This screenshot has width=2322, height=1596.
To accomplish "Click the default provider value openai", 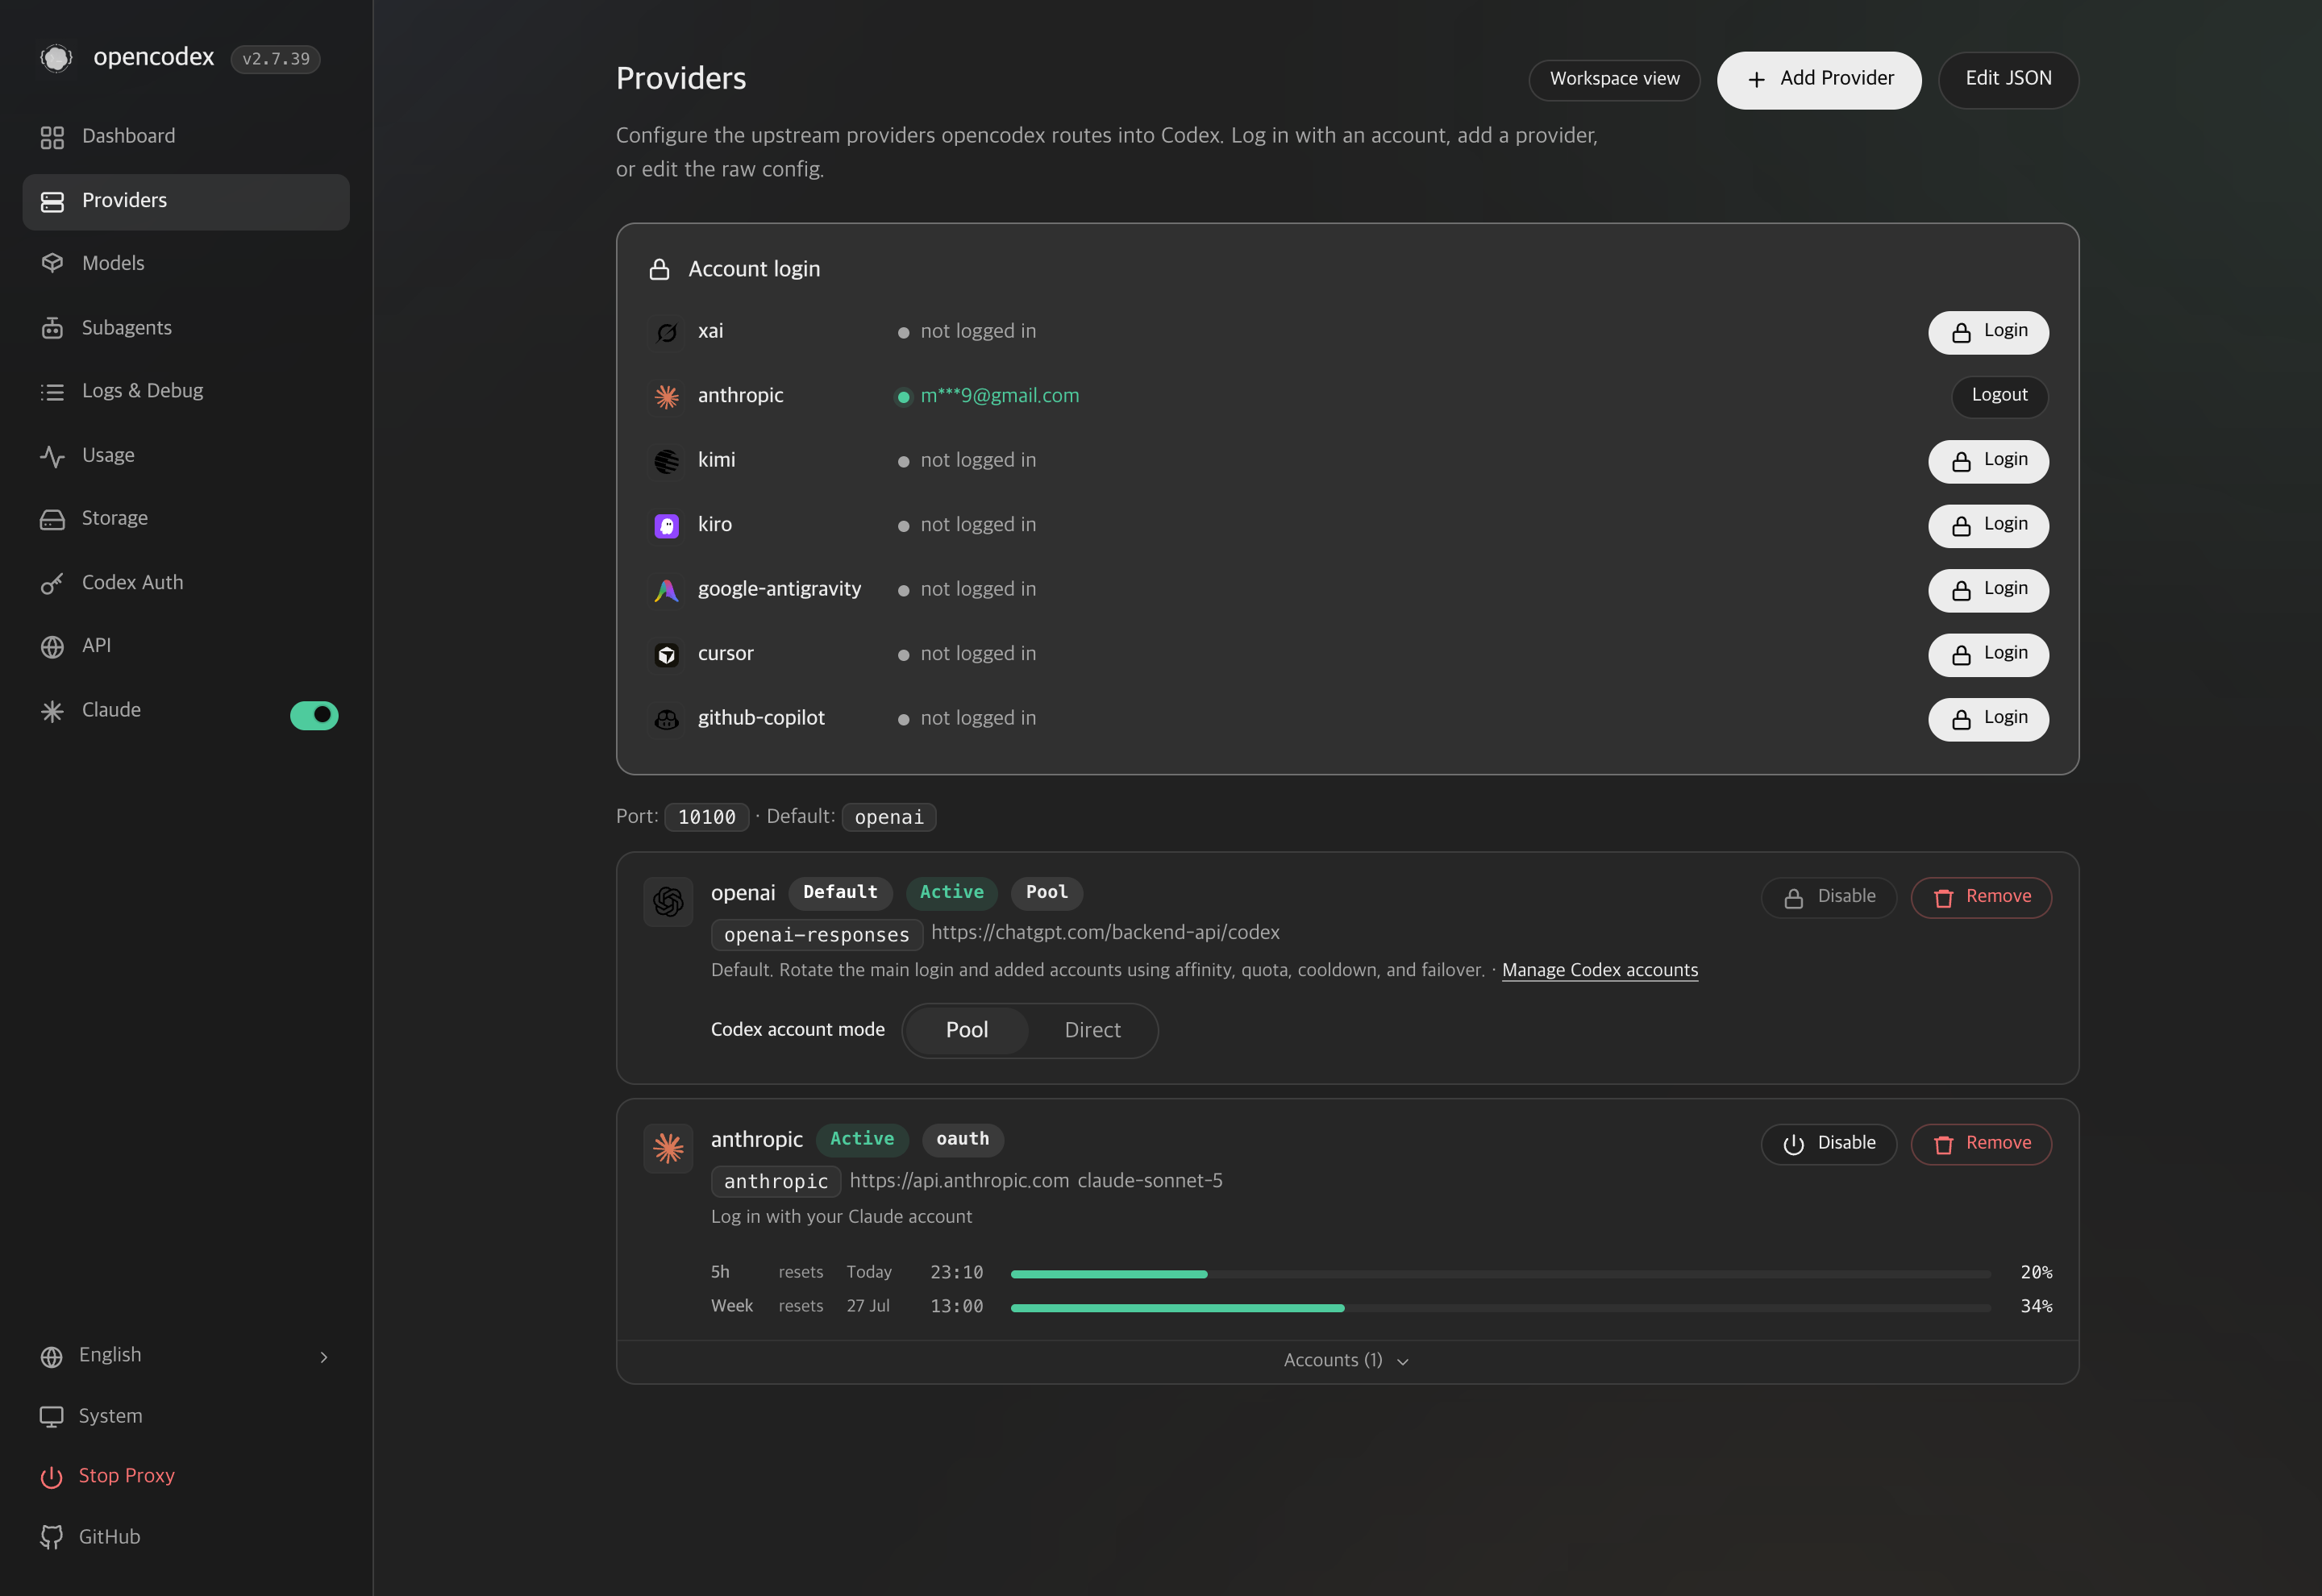I will (889, 818).
